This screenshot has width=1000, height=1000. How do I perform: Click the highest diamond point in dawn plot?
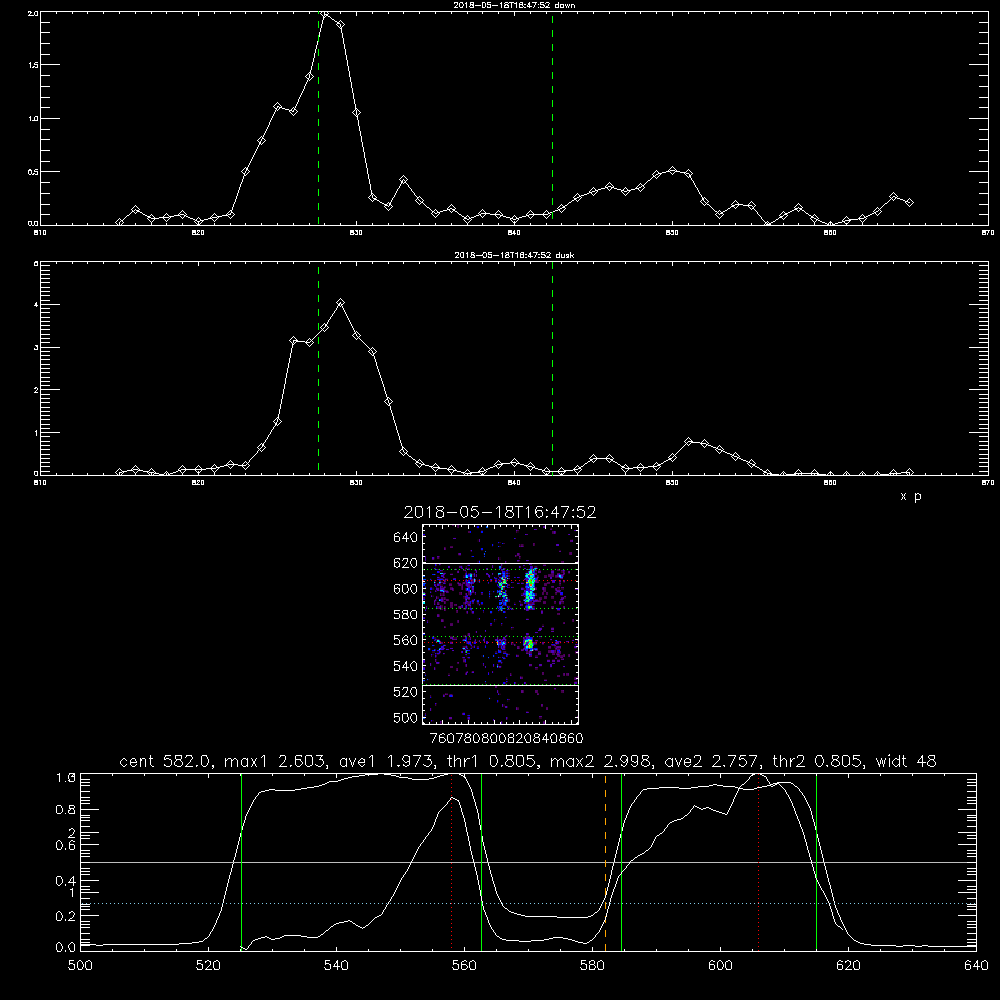coord(326,13)
